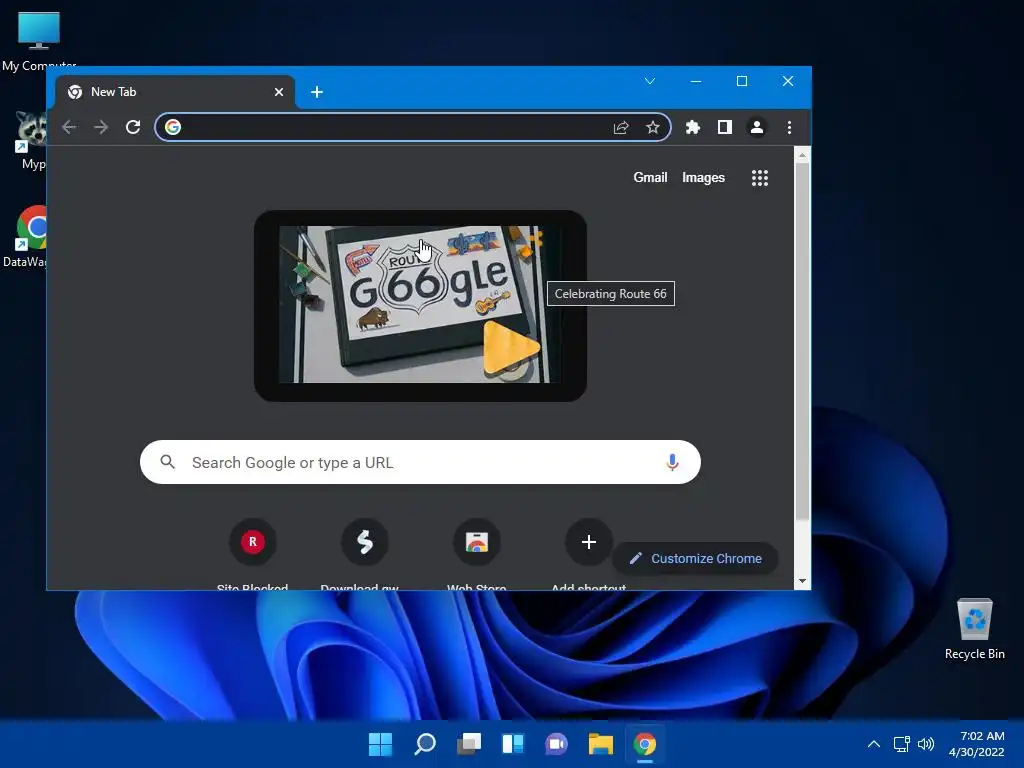Start voice search with the microphone

672,462
